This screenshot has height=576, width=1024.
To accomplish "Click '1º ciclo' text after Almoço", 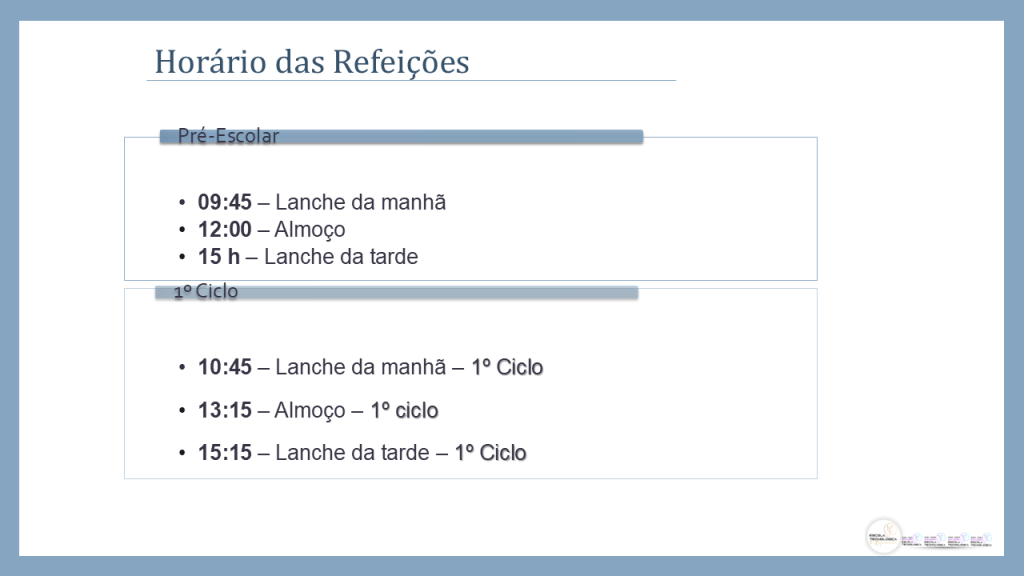I will point(404,410).
